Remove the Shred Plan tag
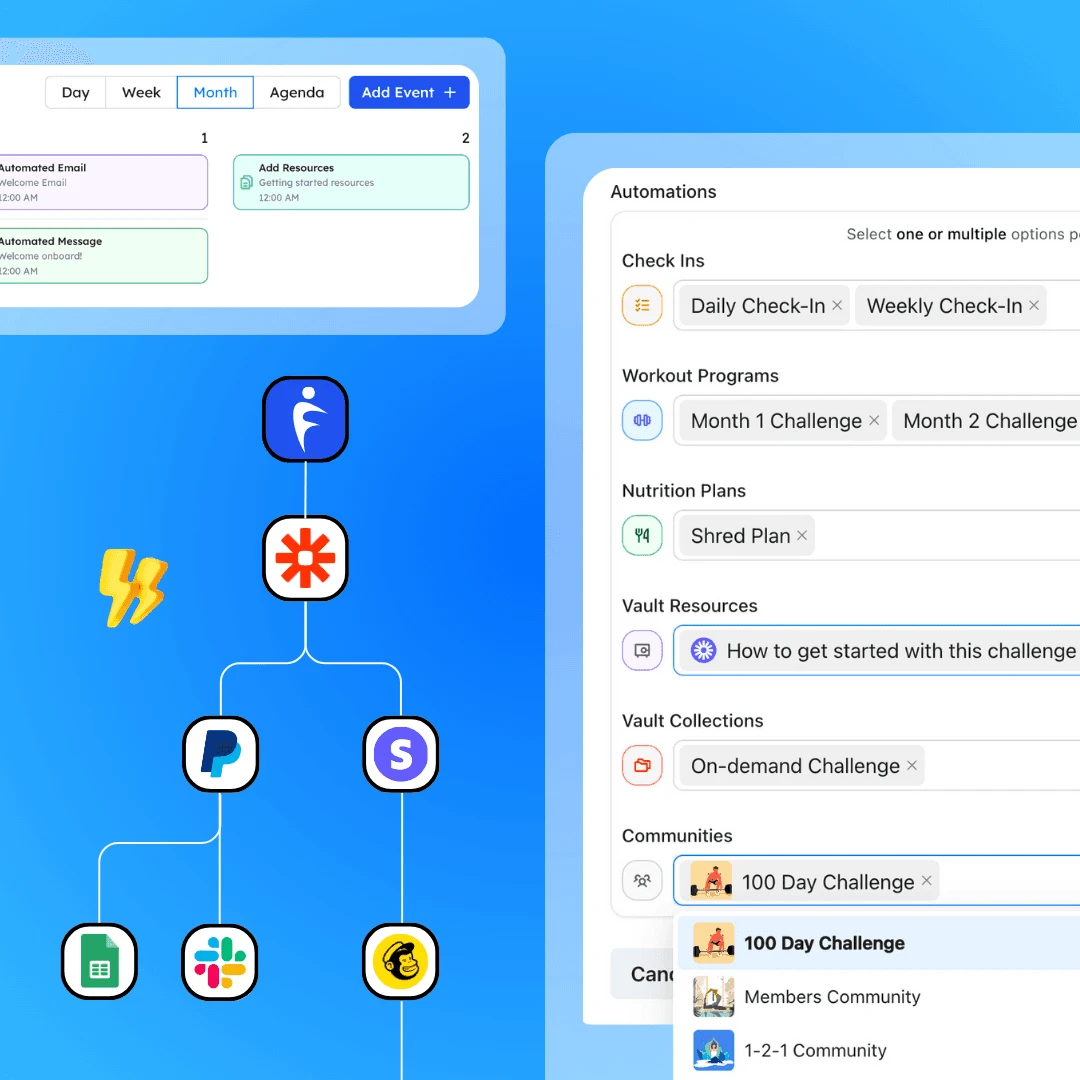Screen dimensions: 1080x1080 [802, 535]
